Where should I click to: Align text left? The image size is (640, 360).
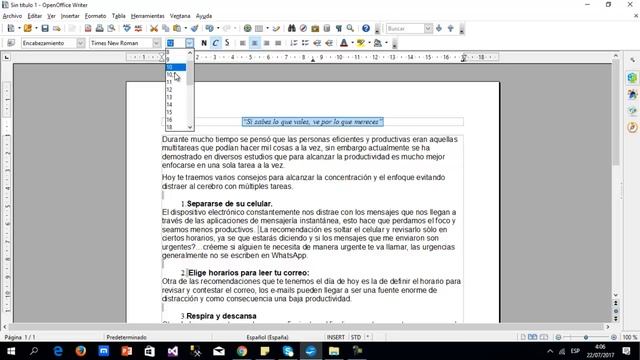(x=242, y=43)
